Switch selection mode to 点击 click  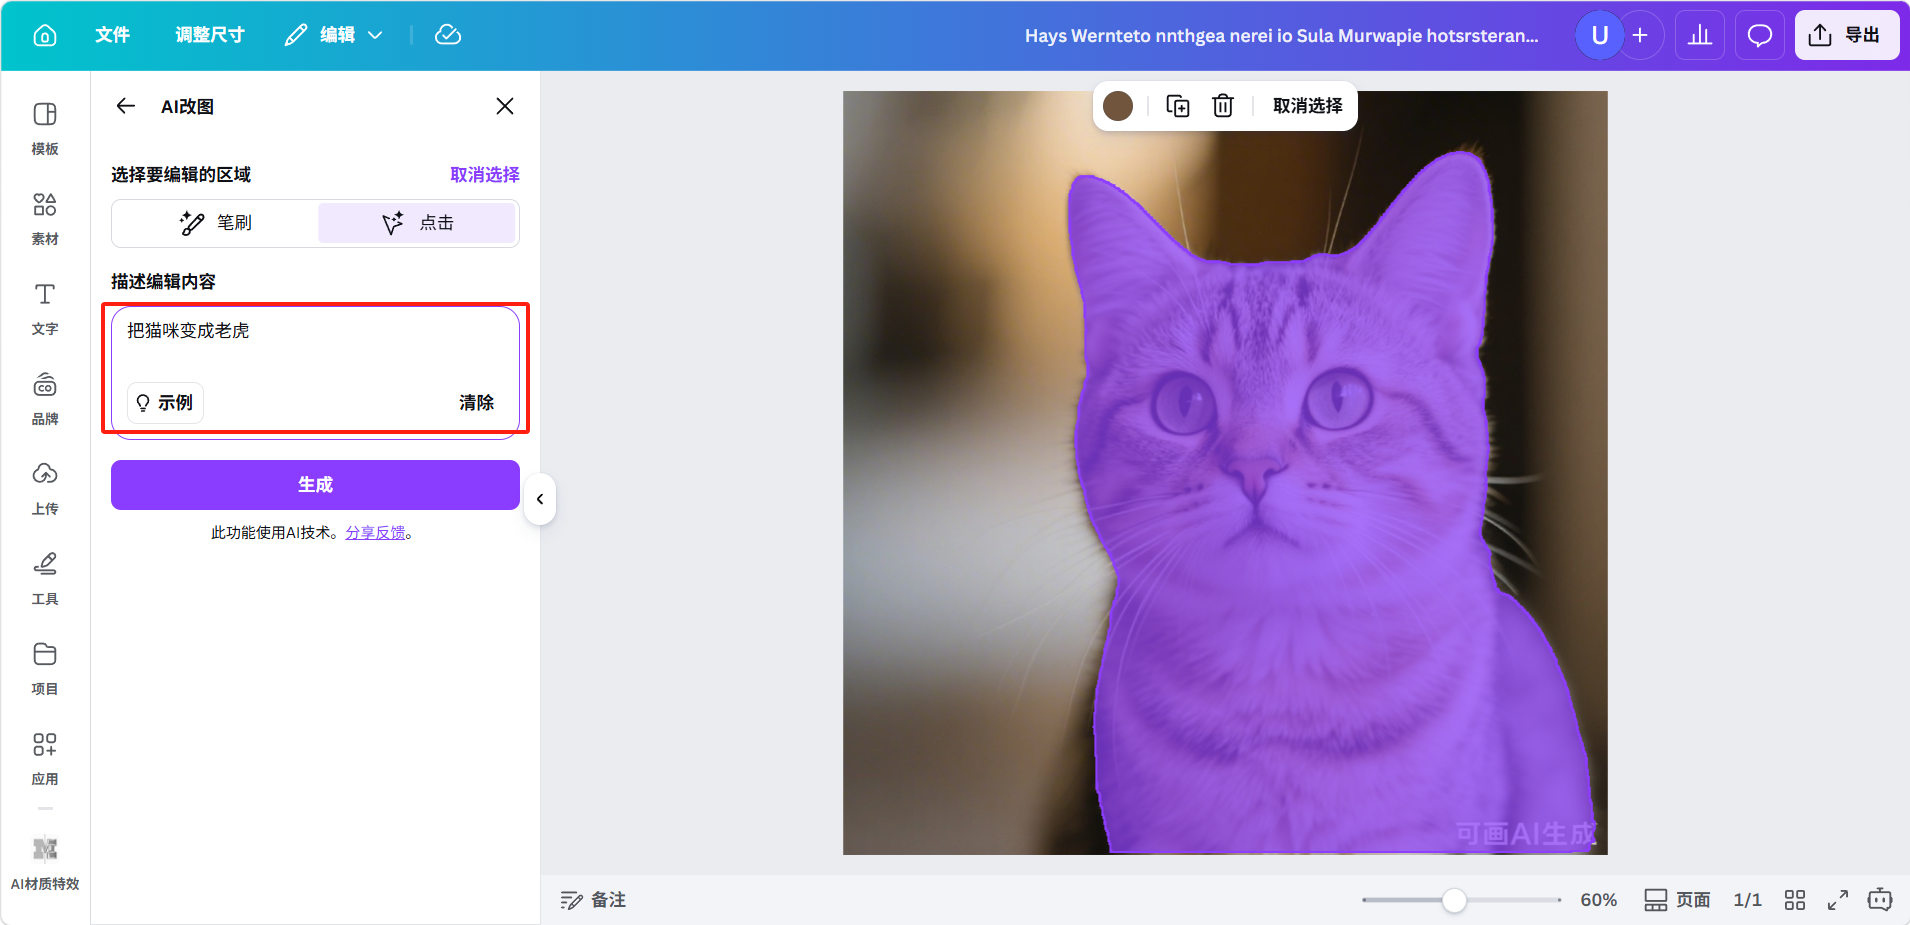(417, 223)
